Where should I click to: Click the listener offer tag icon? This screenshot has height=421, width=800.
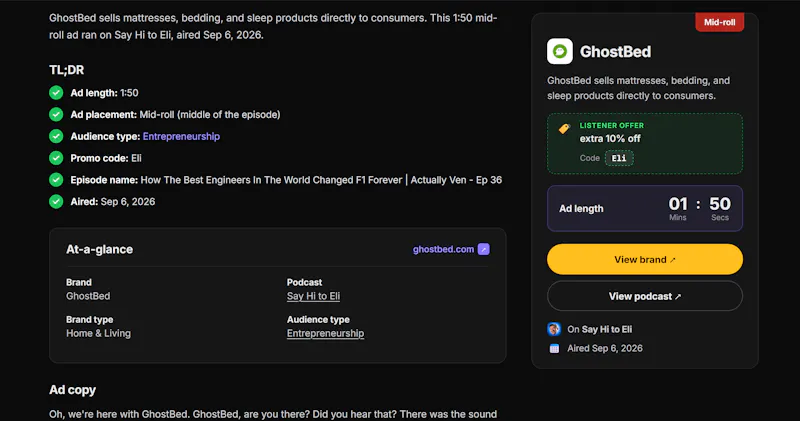564,129
